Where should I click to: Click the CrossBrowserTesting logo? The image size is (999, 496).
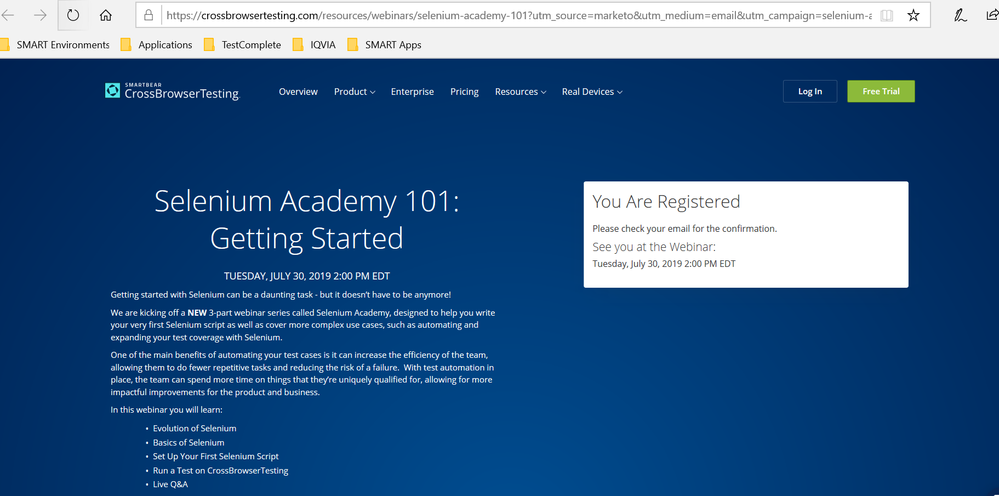pos(172,91)
